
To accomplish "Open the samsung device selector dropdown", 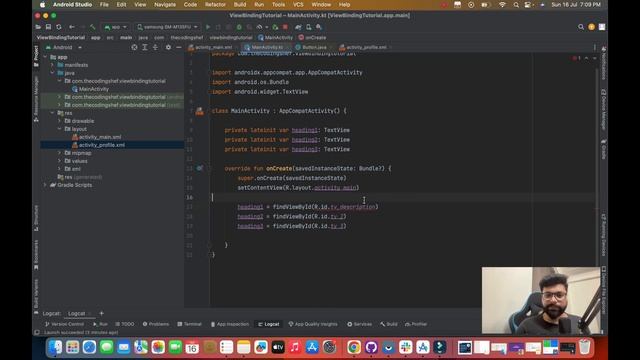I will [x=167, y=27].
